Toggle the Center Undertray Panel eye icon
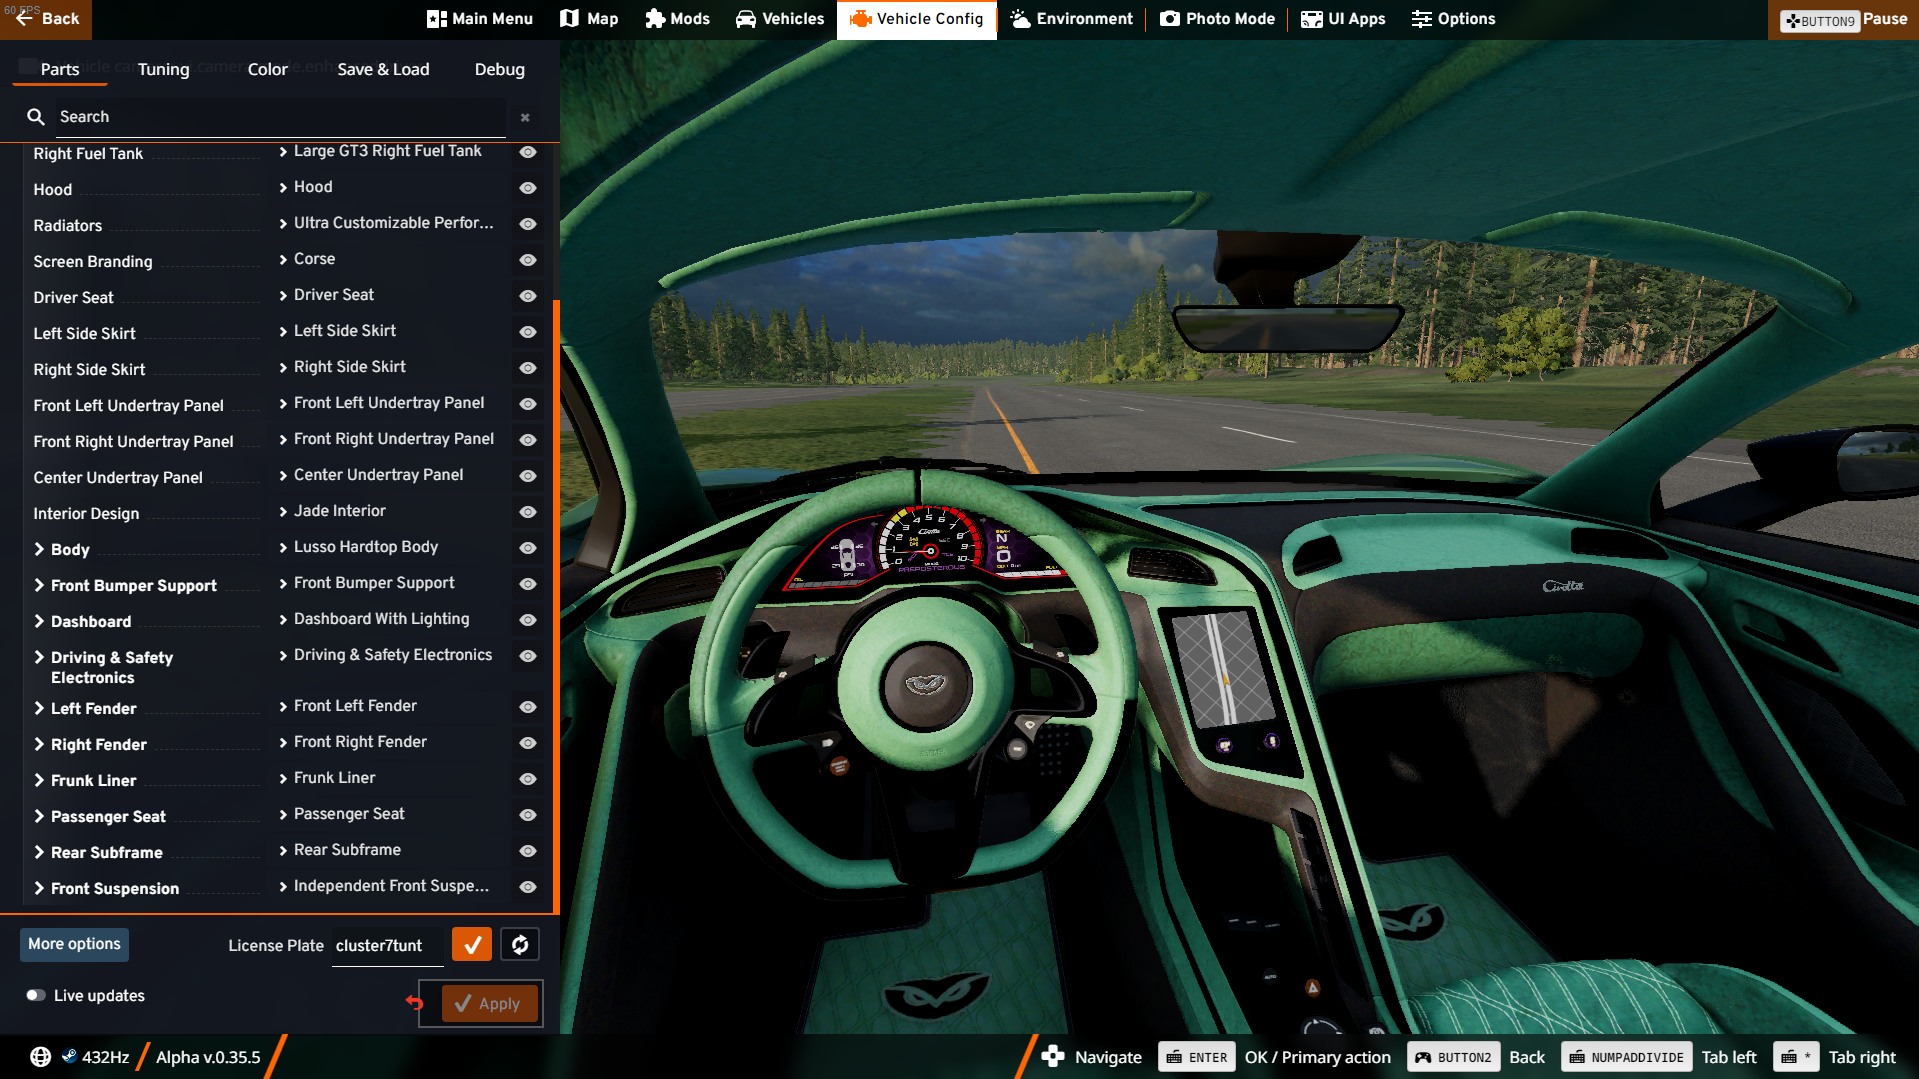 (x=528, y=476)
